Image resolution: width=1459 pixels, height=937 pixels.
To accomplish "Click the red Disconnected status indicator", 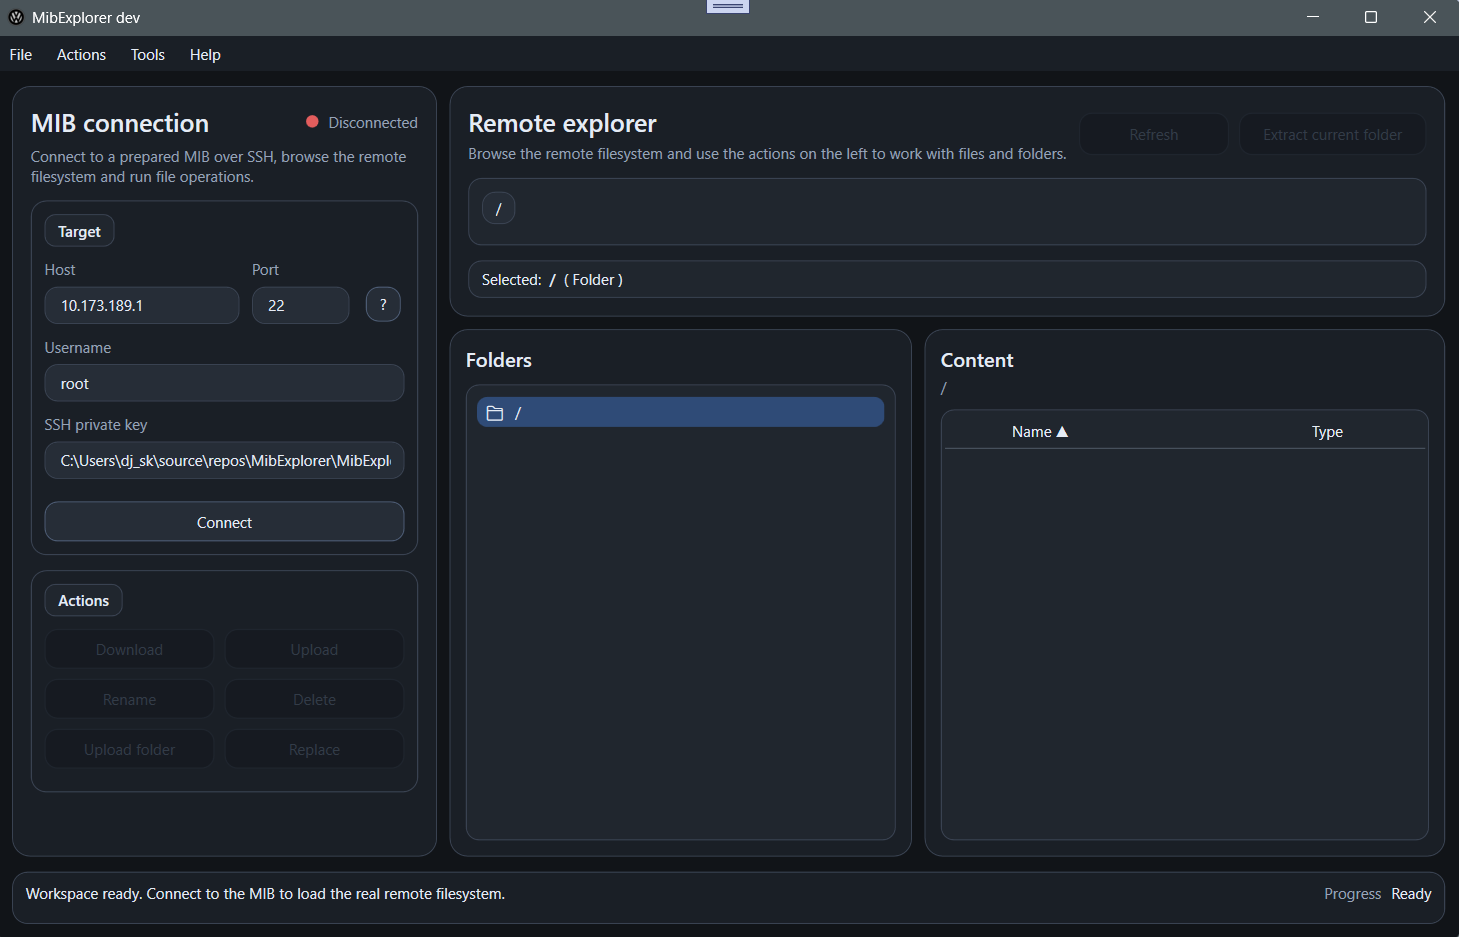I will pos(310,122).
